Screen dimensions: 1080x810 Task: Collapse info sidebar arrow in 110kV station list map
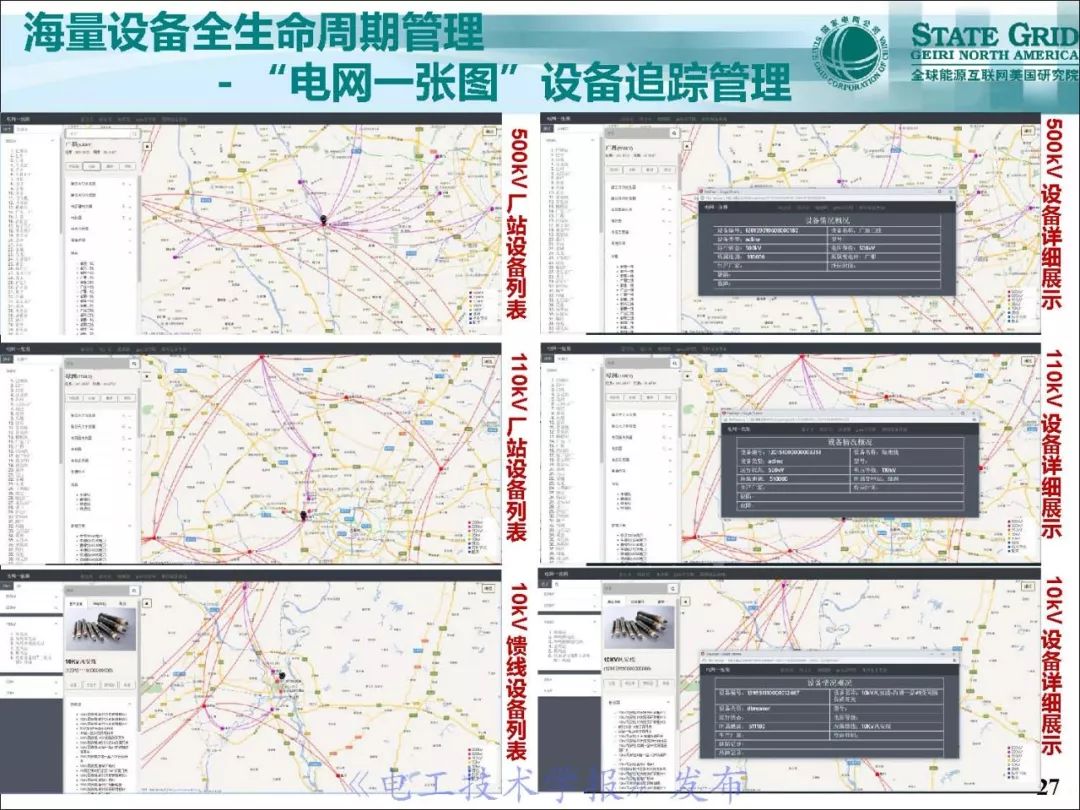(x=147, y=376)
